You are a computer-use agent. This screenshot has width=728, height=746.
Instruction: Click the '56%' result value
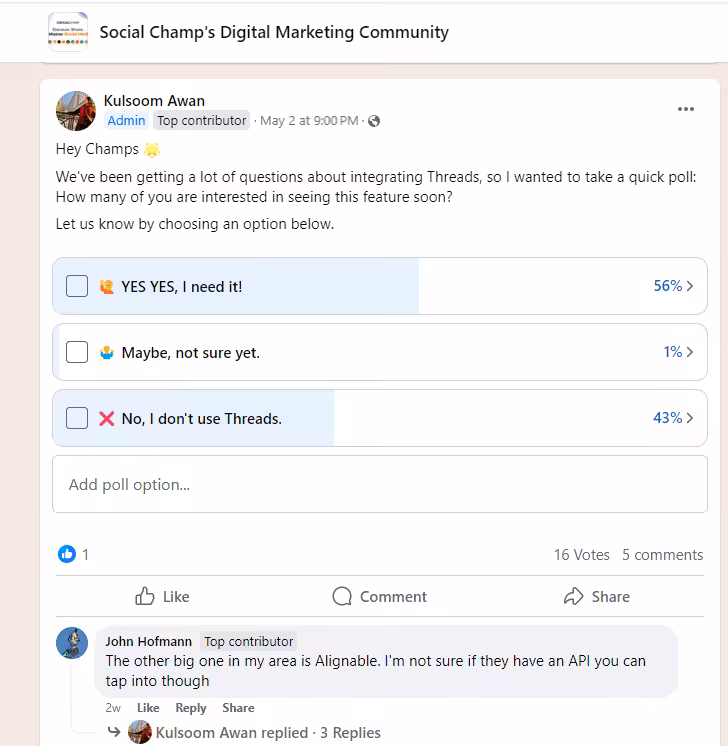[668, 286]
